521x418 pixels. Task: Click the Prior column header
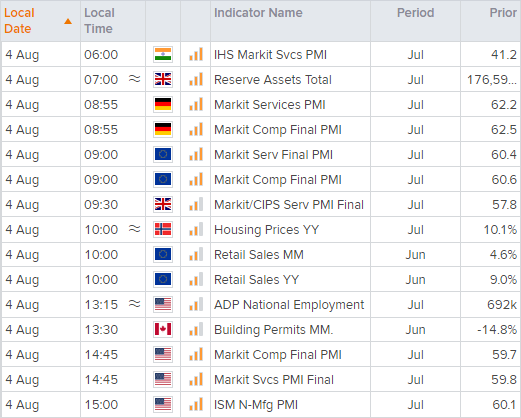tap(503, 13)
